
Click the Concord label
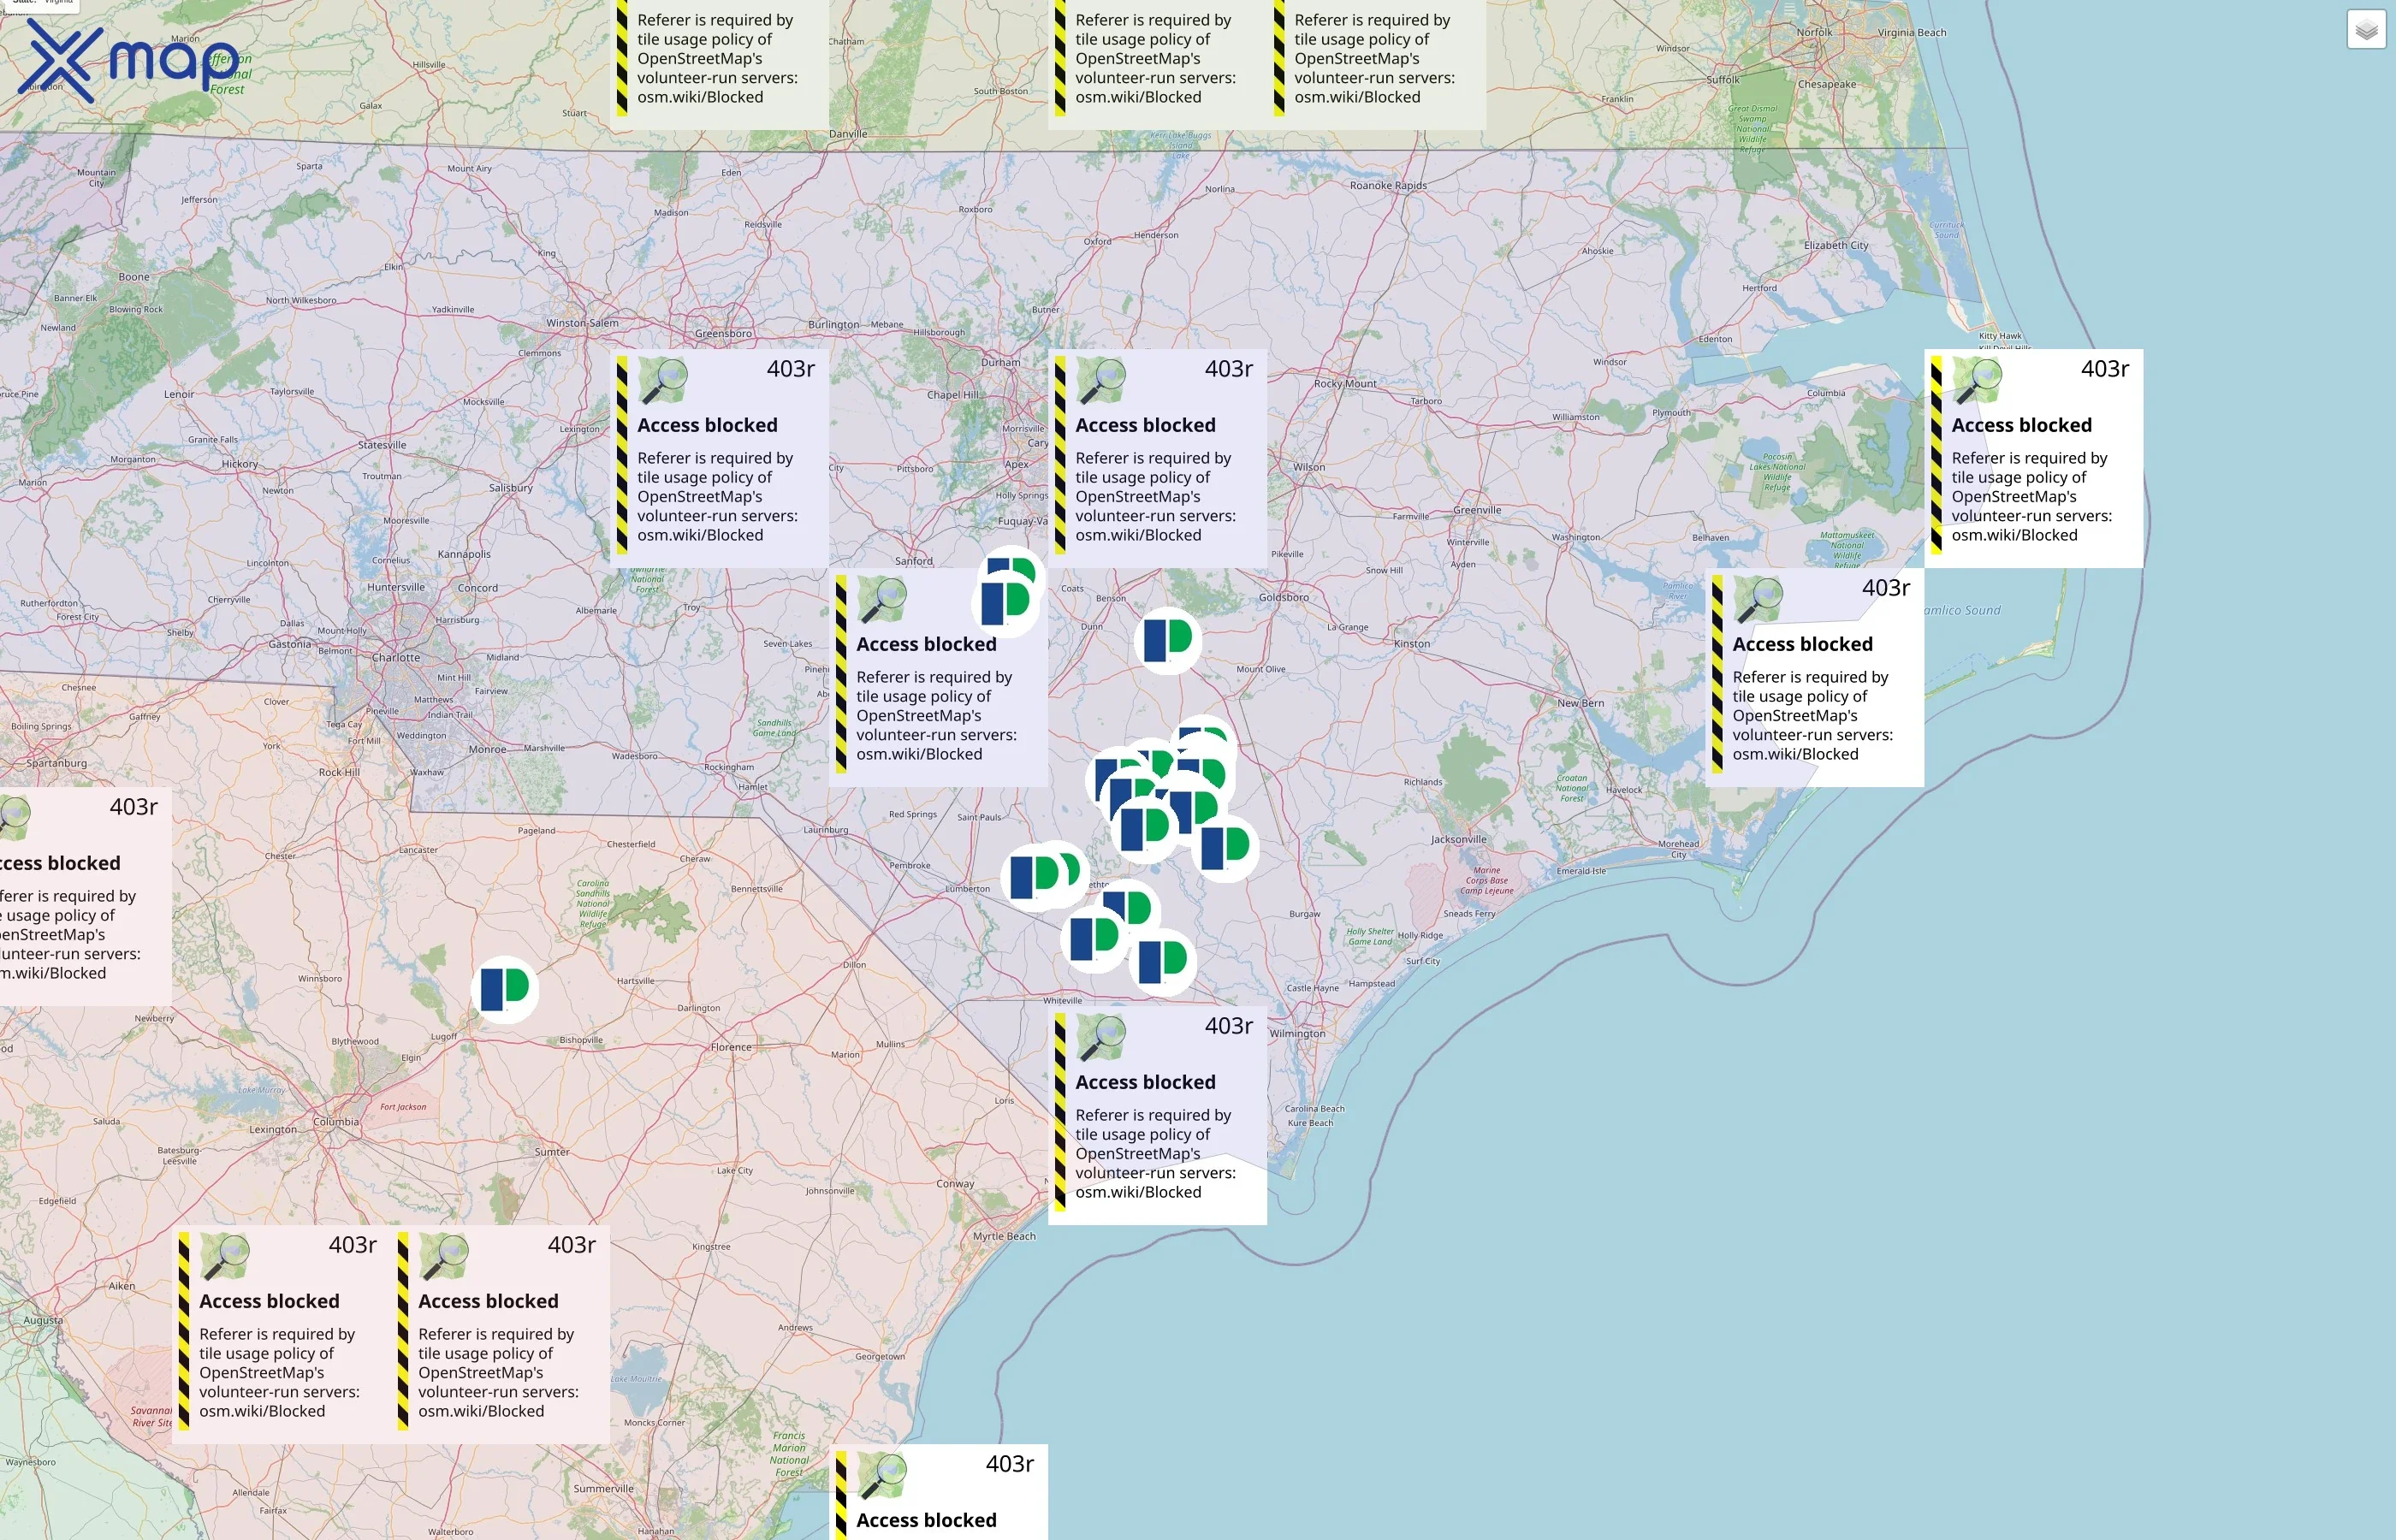(477, 588)
